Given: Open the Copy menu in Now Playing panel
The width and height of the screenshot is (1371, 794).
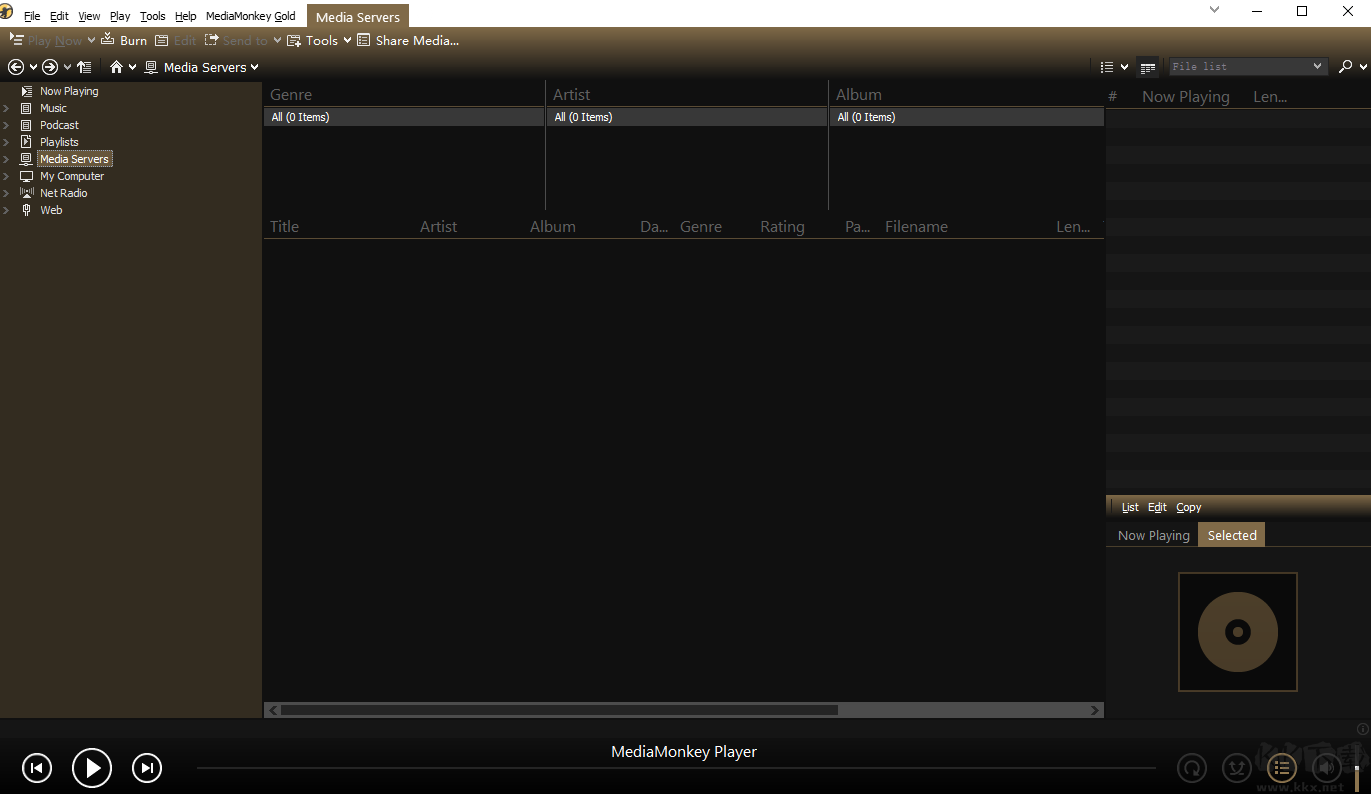Looking at the screenshot, I should (1189, 507).
